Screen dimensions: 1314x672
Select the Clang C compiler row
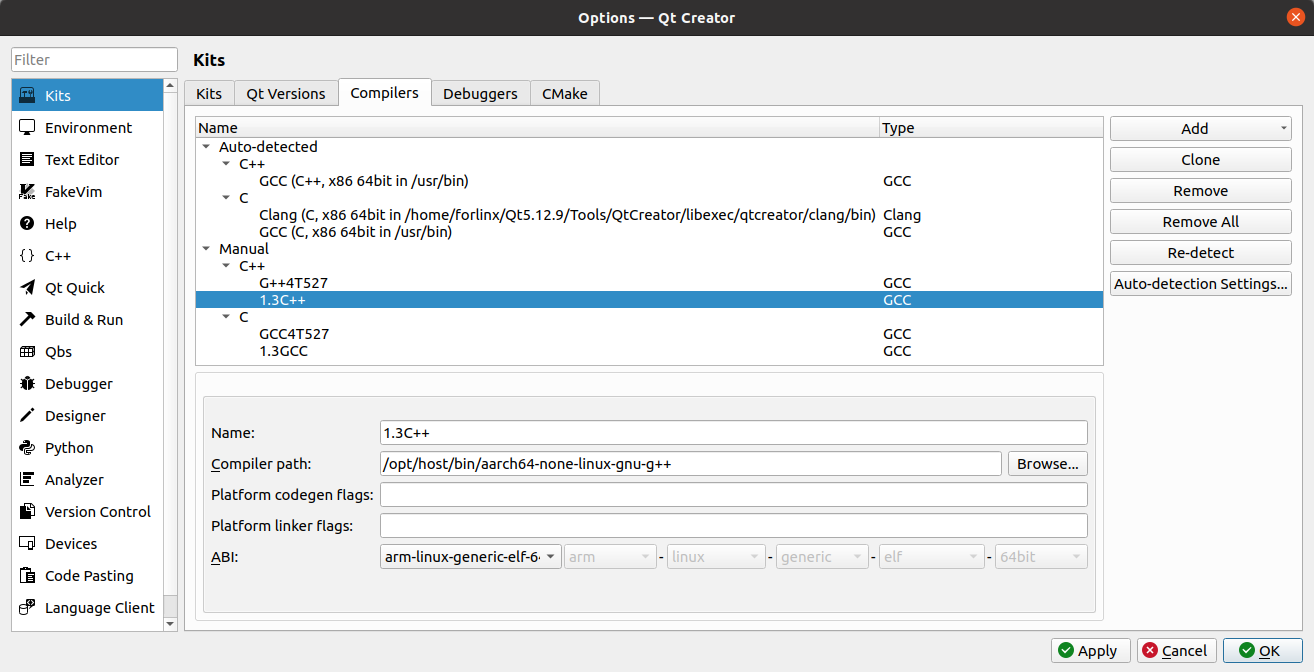[649, 215]
